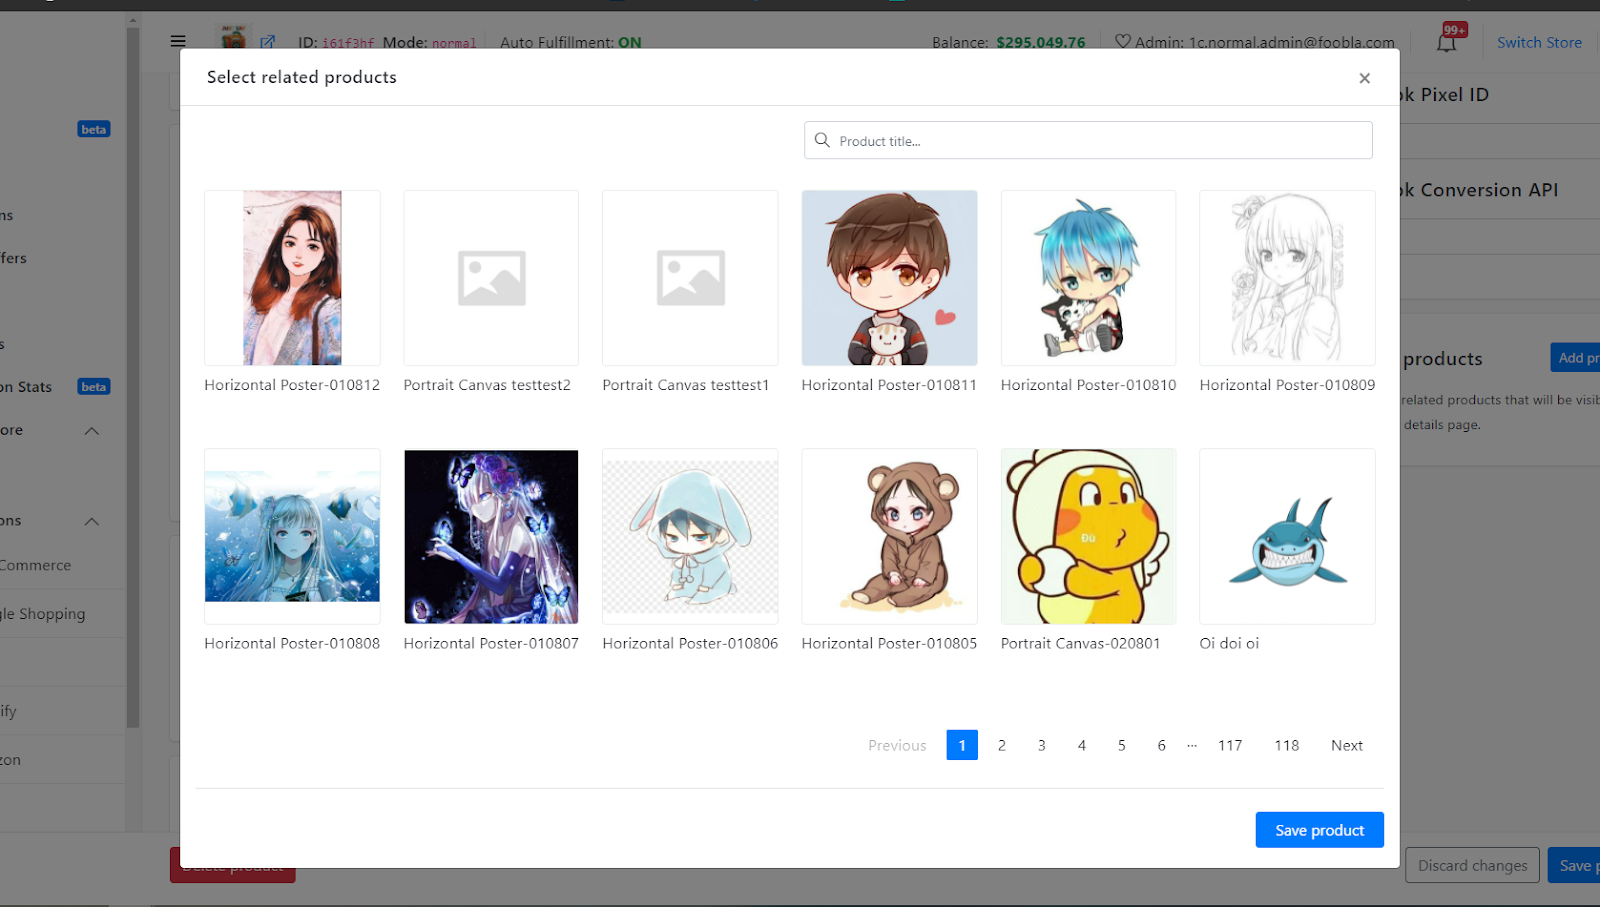1600x907 pixels.
Task: Click the search magnifier icon
Action: pyautogui.click(x=822, y=140)
